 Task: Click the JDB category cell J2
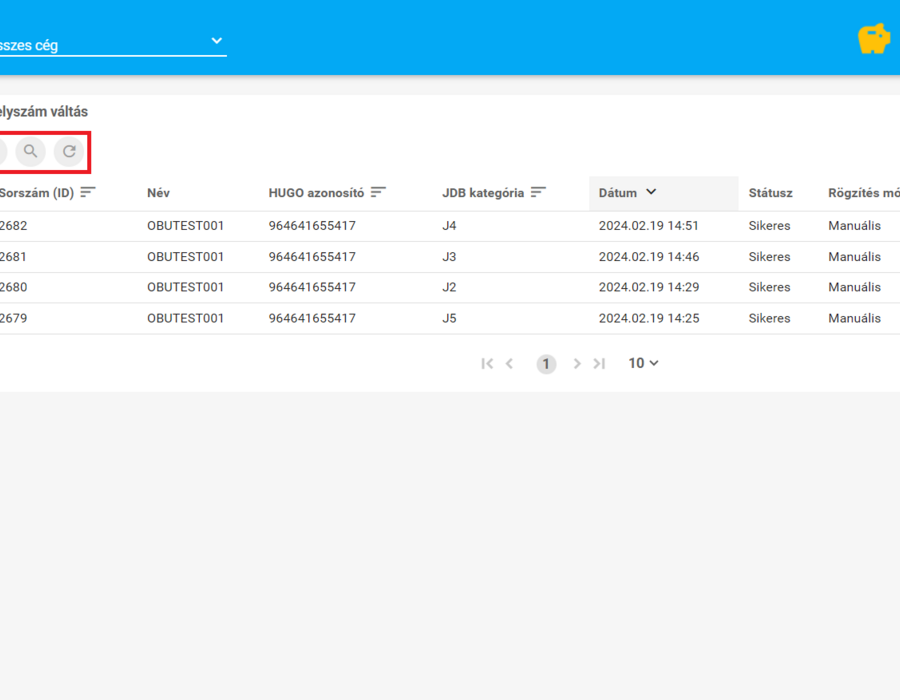click(x=449, y=287)
